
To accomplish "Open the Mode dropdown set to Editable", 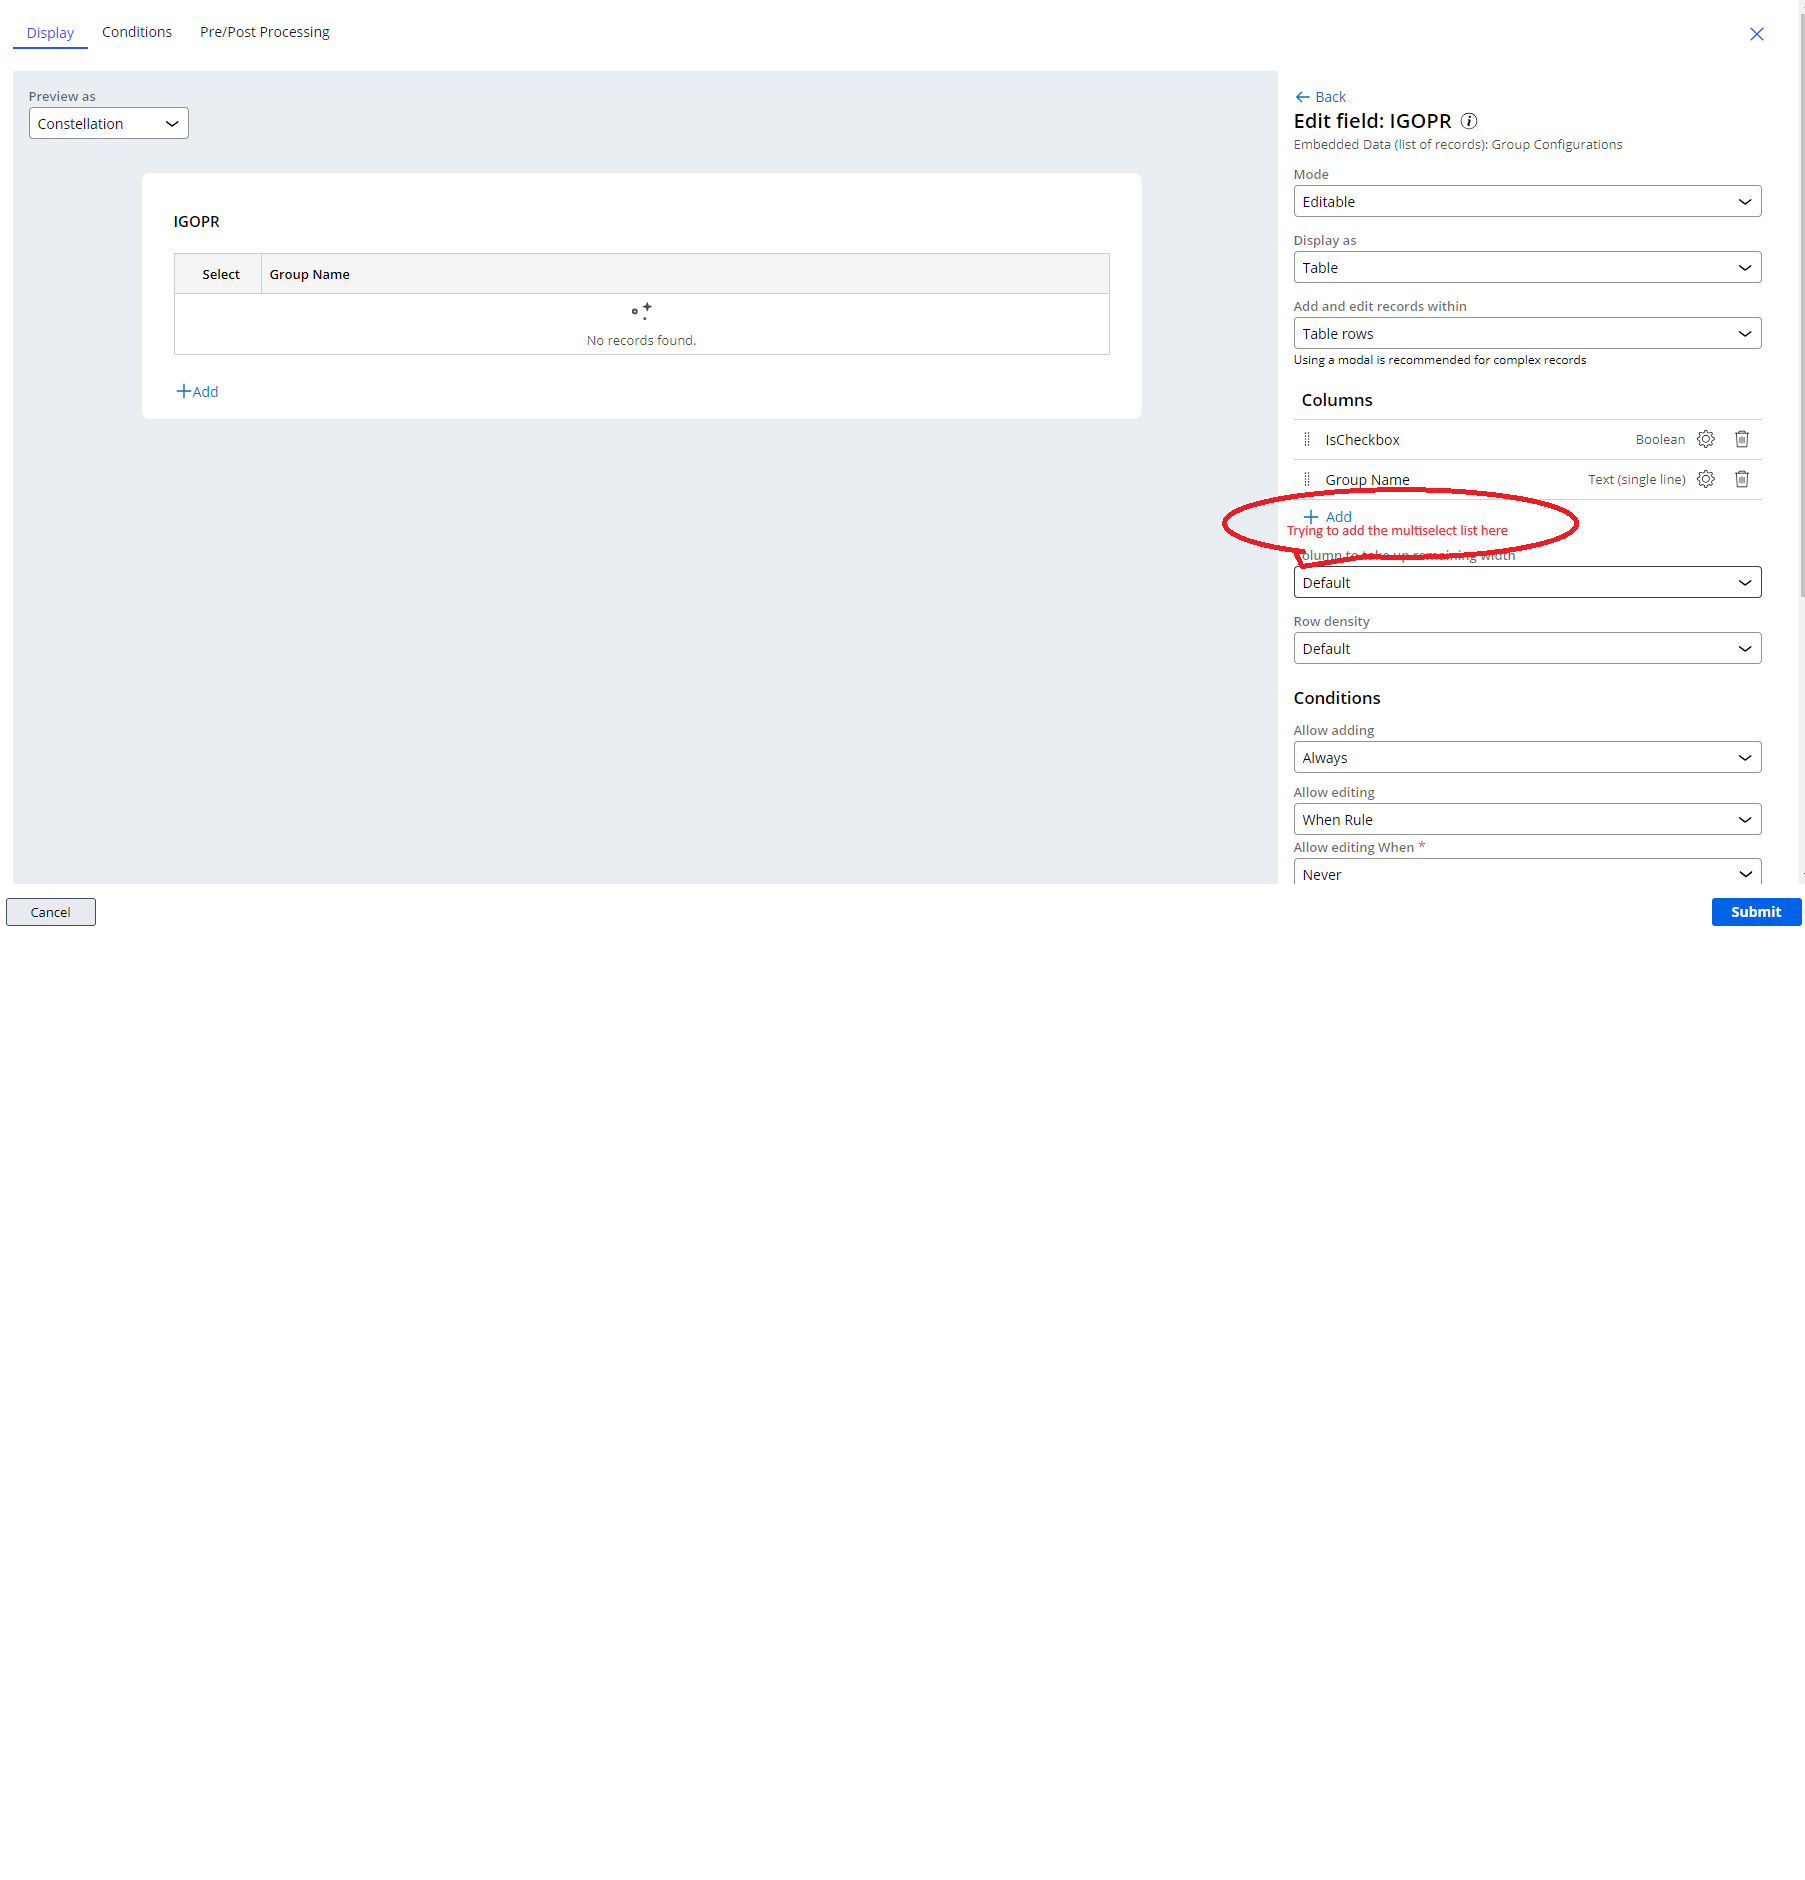I will (1527, 201).
